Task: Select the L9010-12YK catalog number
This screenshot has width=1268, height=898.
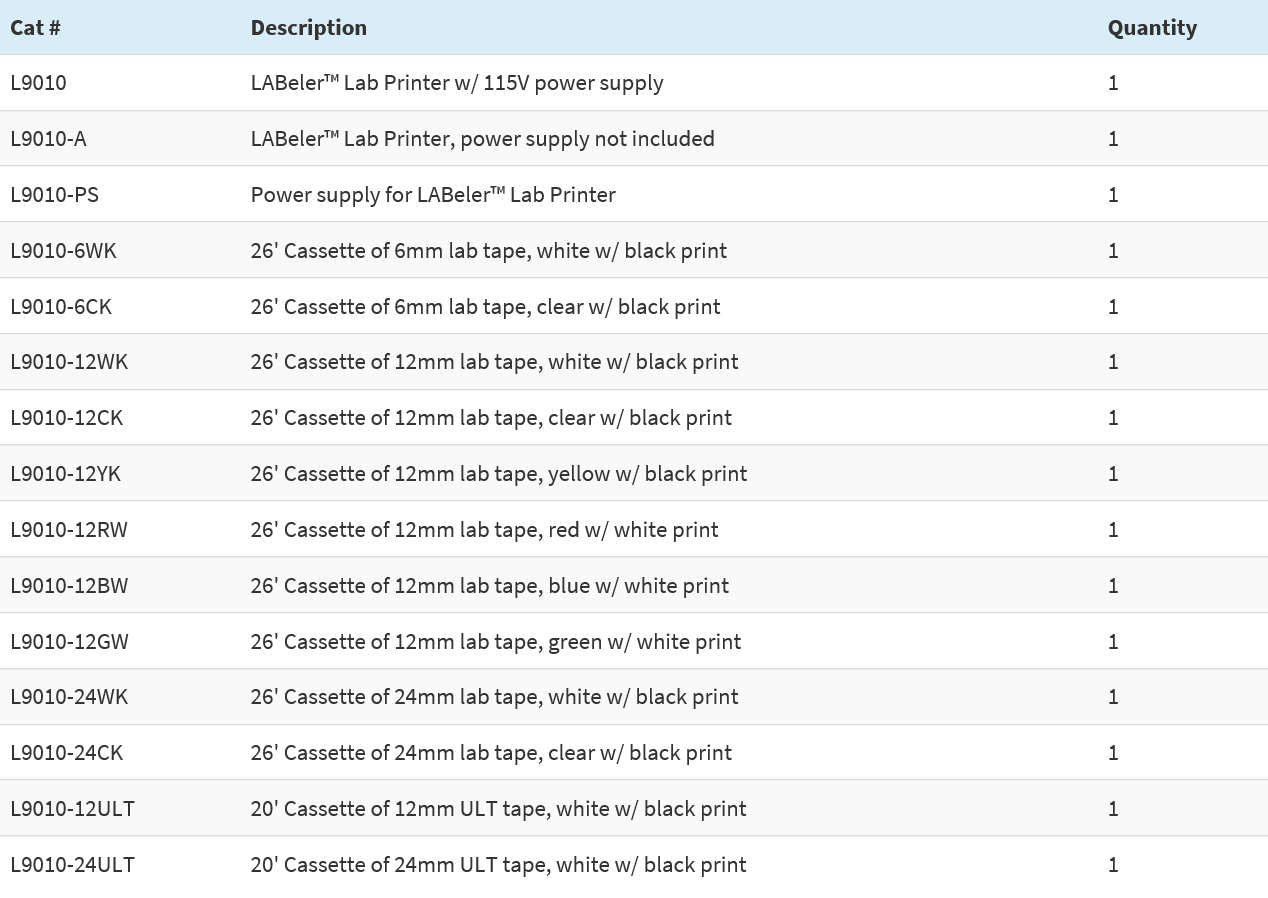Action: coord(66,474)
